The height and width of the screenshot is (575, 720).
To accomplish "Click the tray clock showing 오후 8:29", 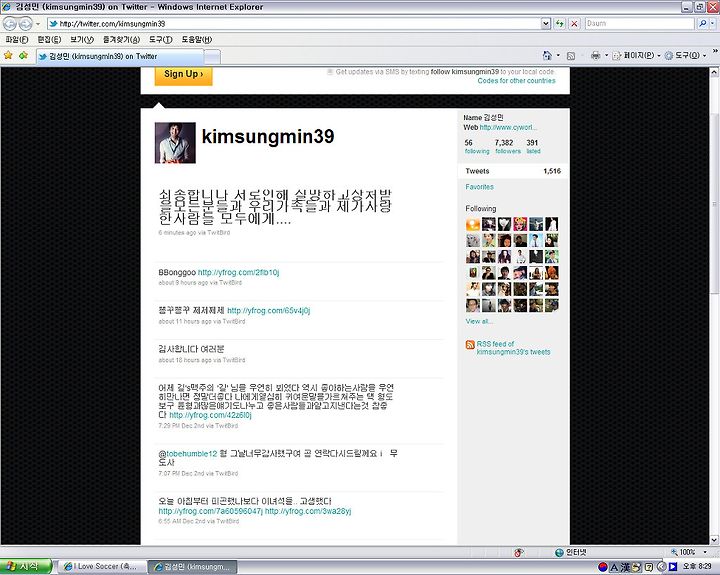I will click(x=697, y=567).
